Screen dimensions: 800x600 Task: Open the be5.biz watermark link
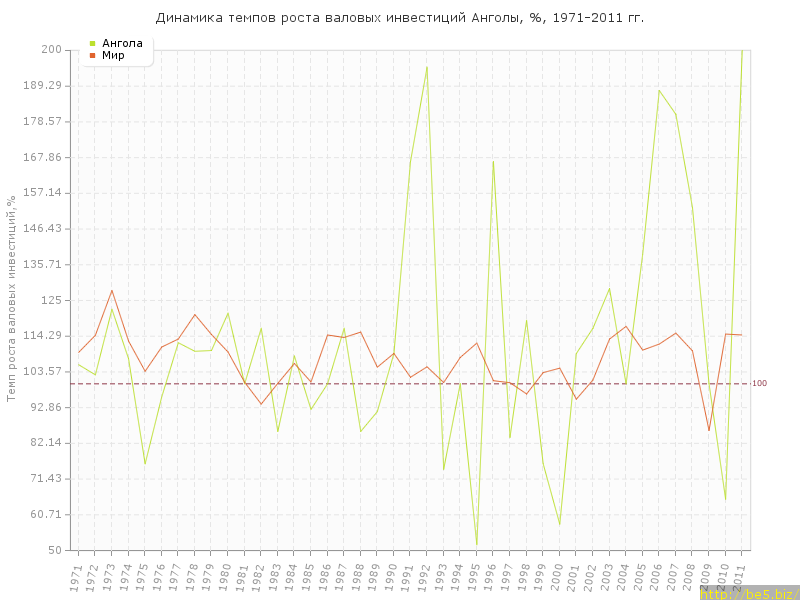748,594
